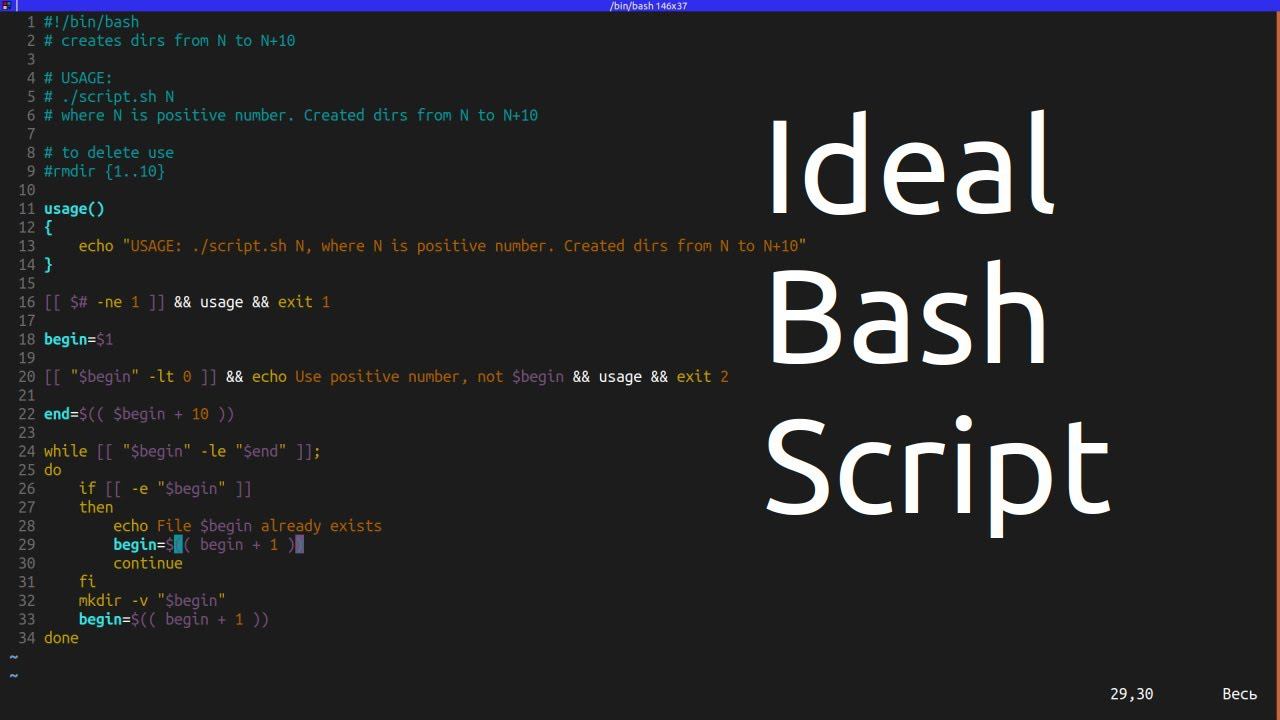
Task: Click the '# USAGE:' comment line
Action: click(x=78, y=78)
